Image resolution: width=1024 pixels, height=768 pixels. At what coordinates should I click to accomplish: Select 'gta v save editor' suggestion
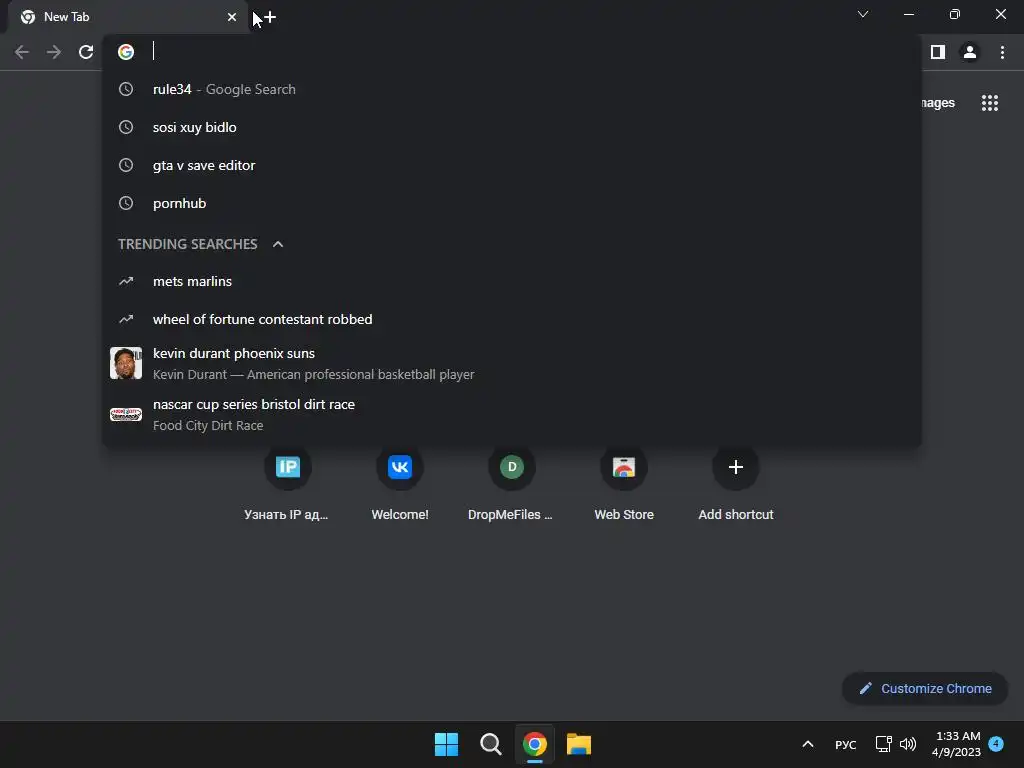click(x=512, y=165)
